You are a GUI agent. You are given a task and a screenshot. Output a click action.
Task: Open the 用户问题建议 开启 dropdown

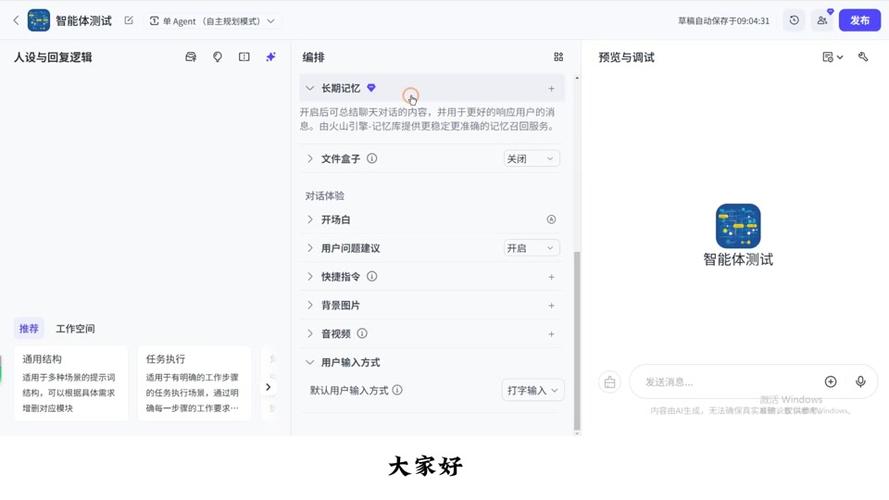pyautogui.click(x=531, y=248)
